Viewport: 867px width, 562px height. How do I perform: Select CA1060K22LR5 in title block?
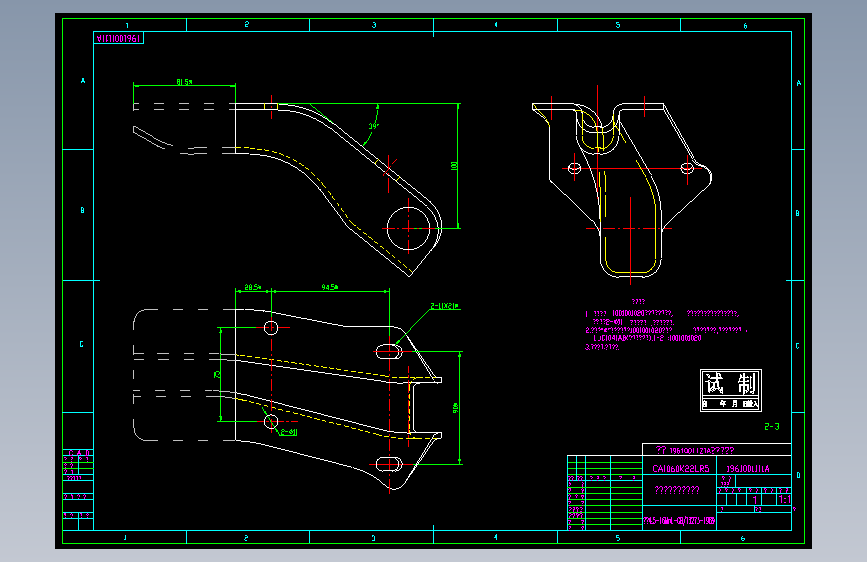[681, 469]
